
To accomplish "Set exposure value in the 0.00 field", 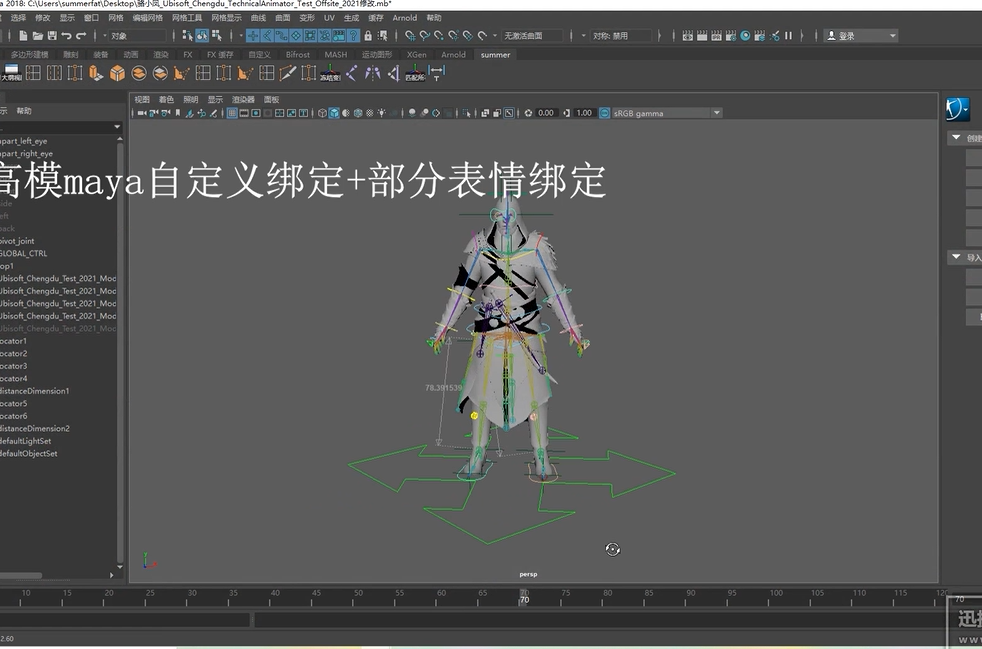I will 545,113.
